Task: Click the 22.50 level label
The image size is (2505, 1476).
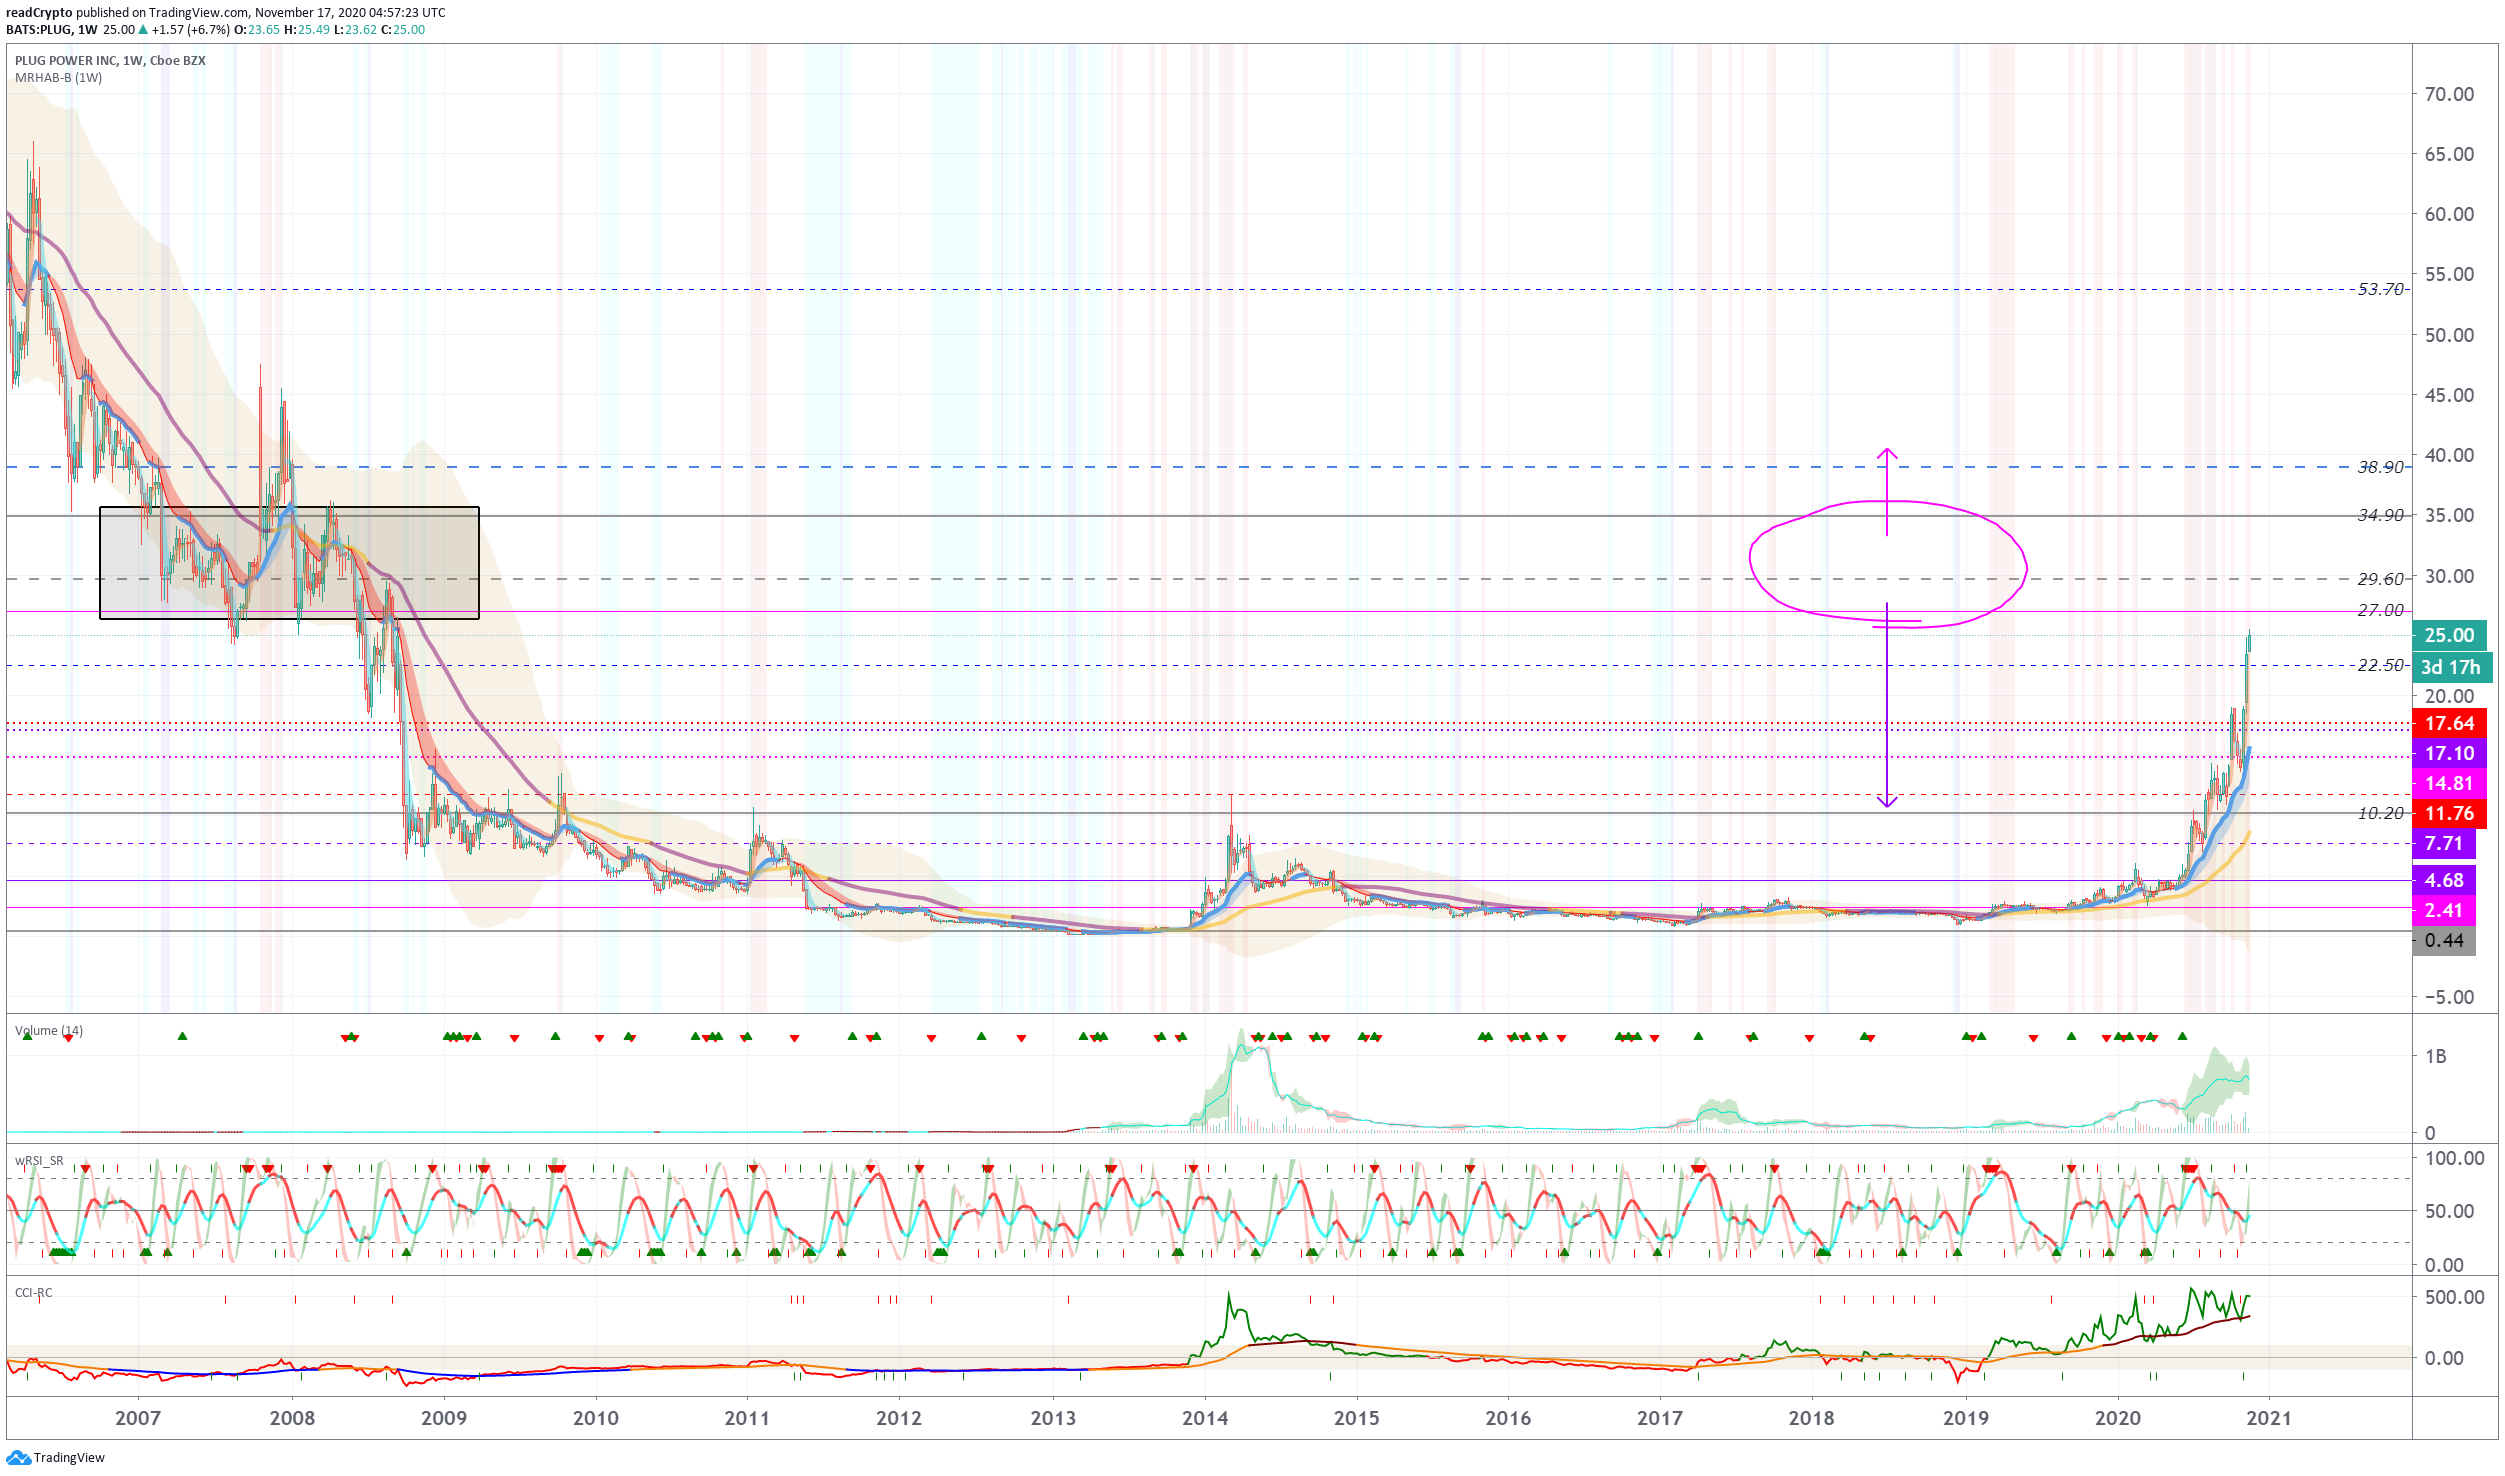Action: click(2380, 666)
